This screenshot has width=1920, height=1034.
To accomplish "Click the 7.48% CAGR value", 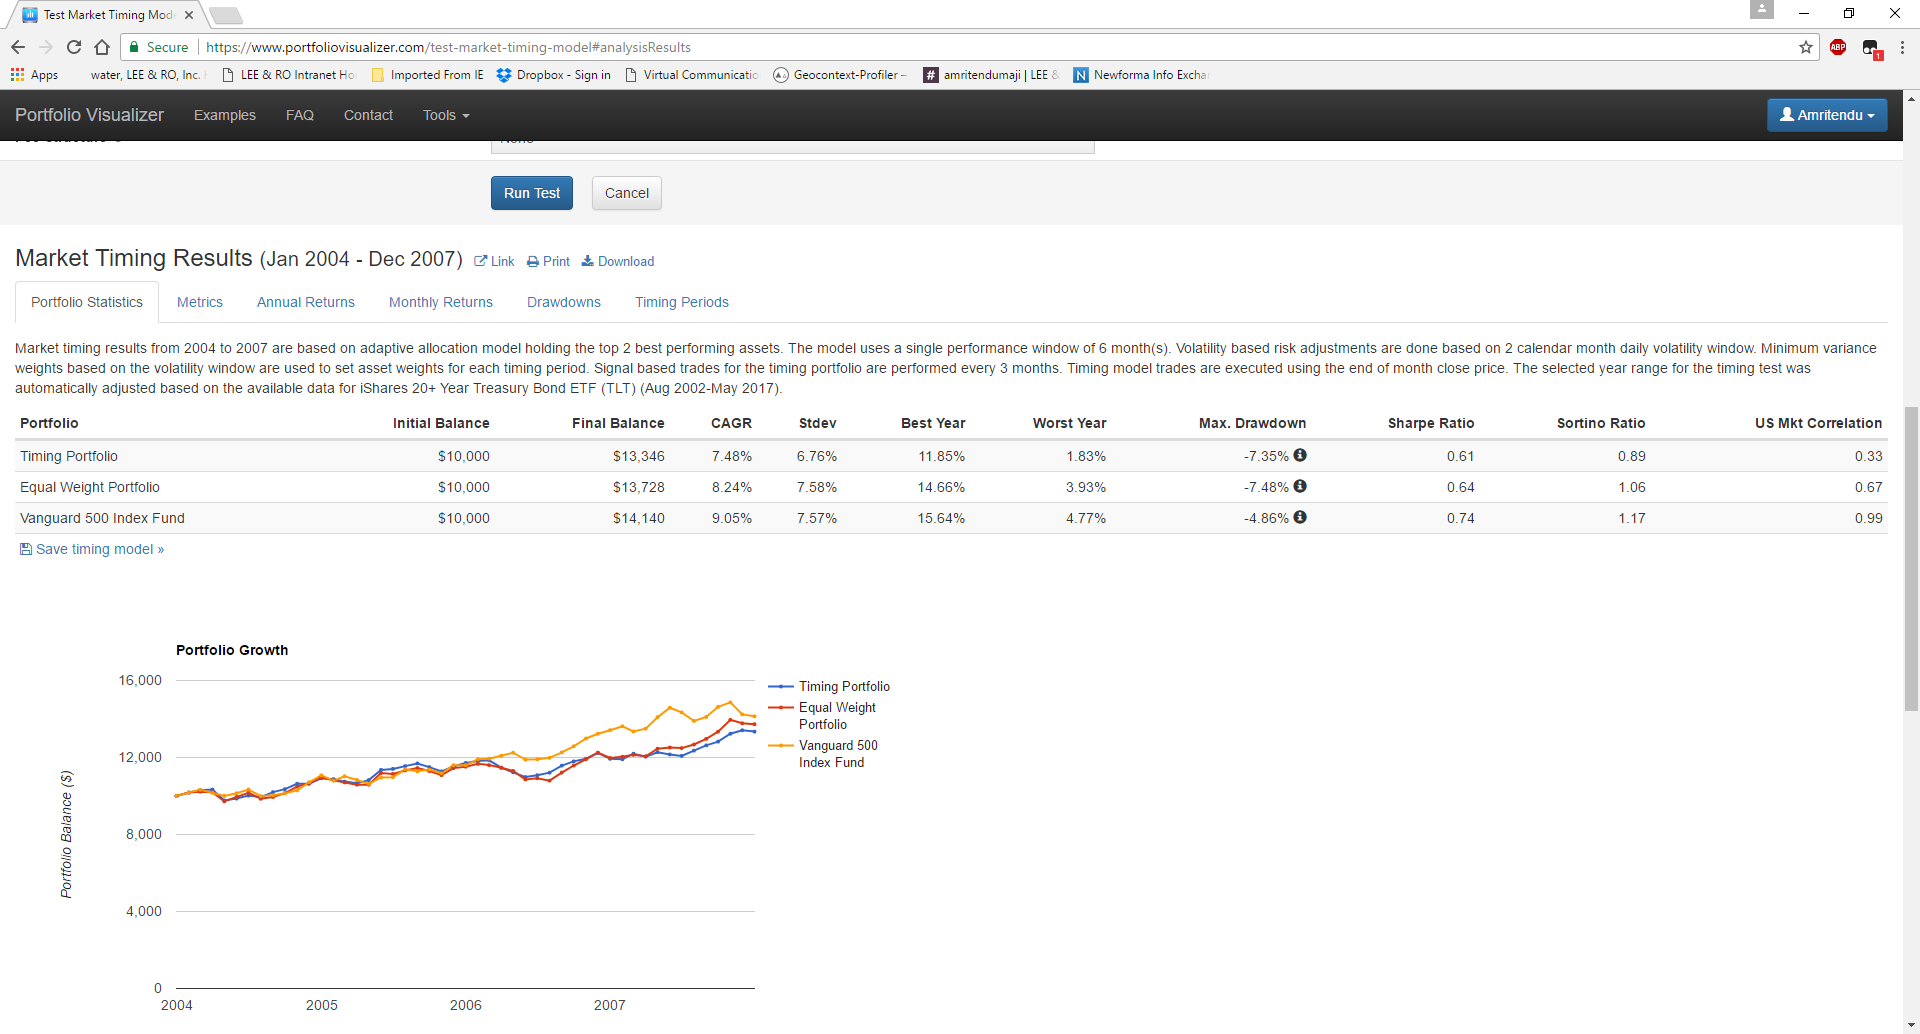I will (x=732, y=456).
